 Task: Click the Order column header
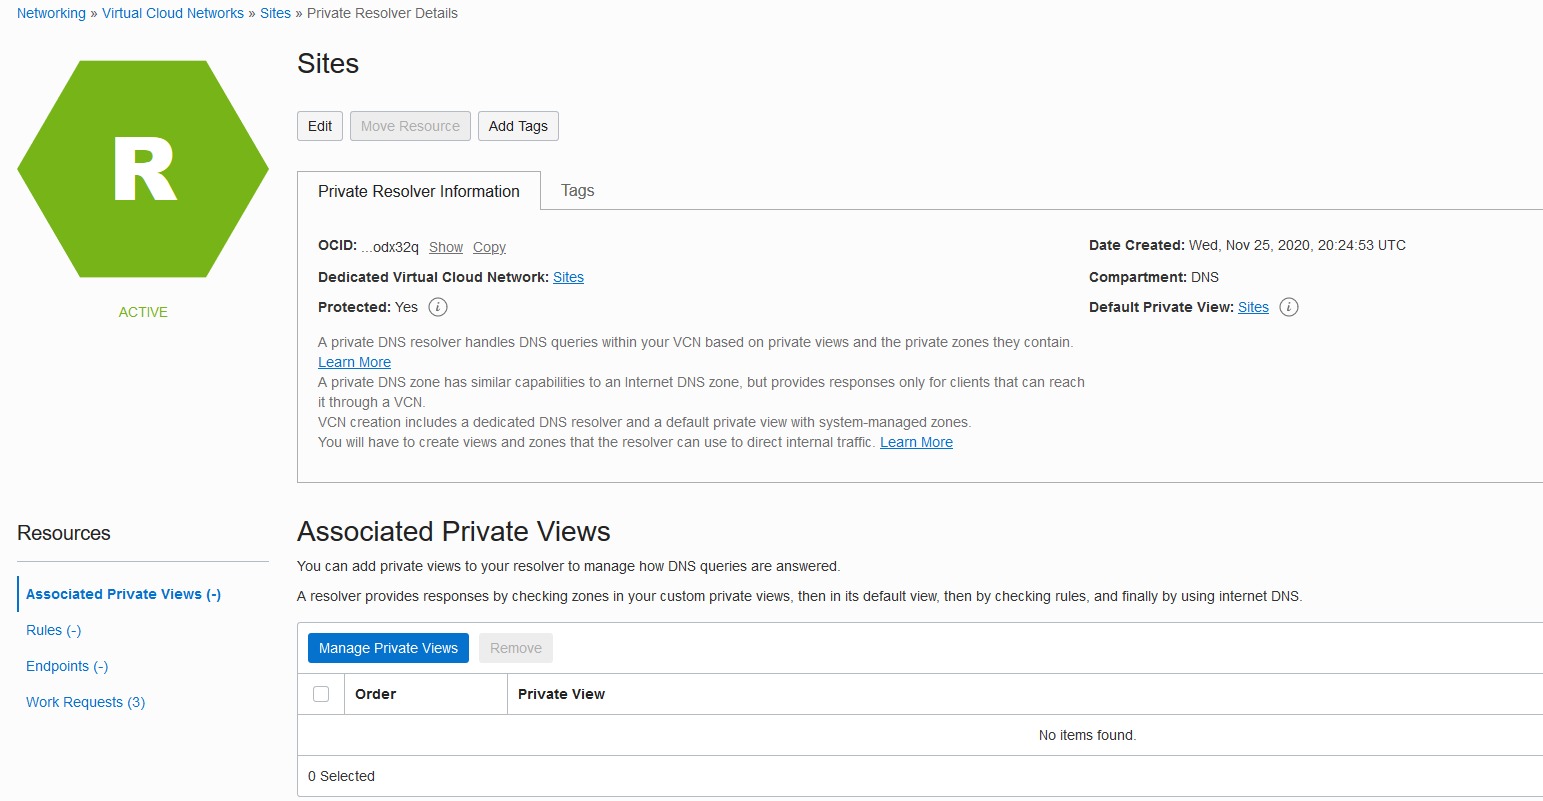click(x=376, y=694)
